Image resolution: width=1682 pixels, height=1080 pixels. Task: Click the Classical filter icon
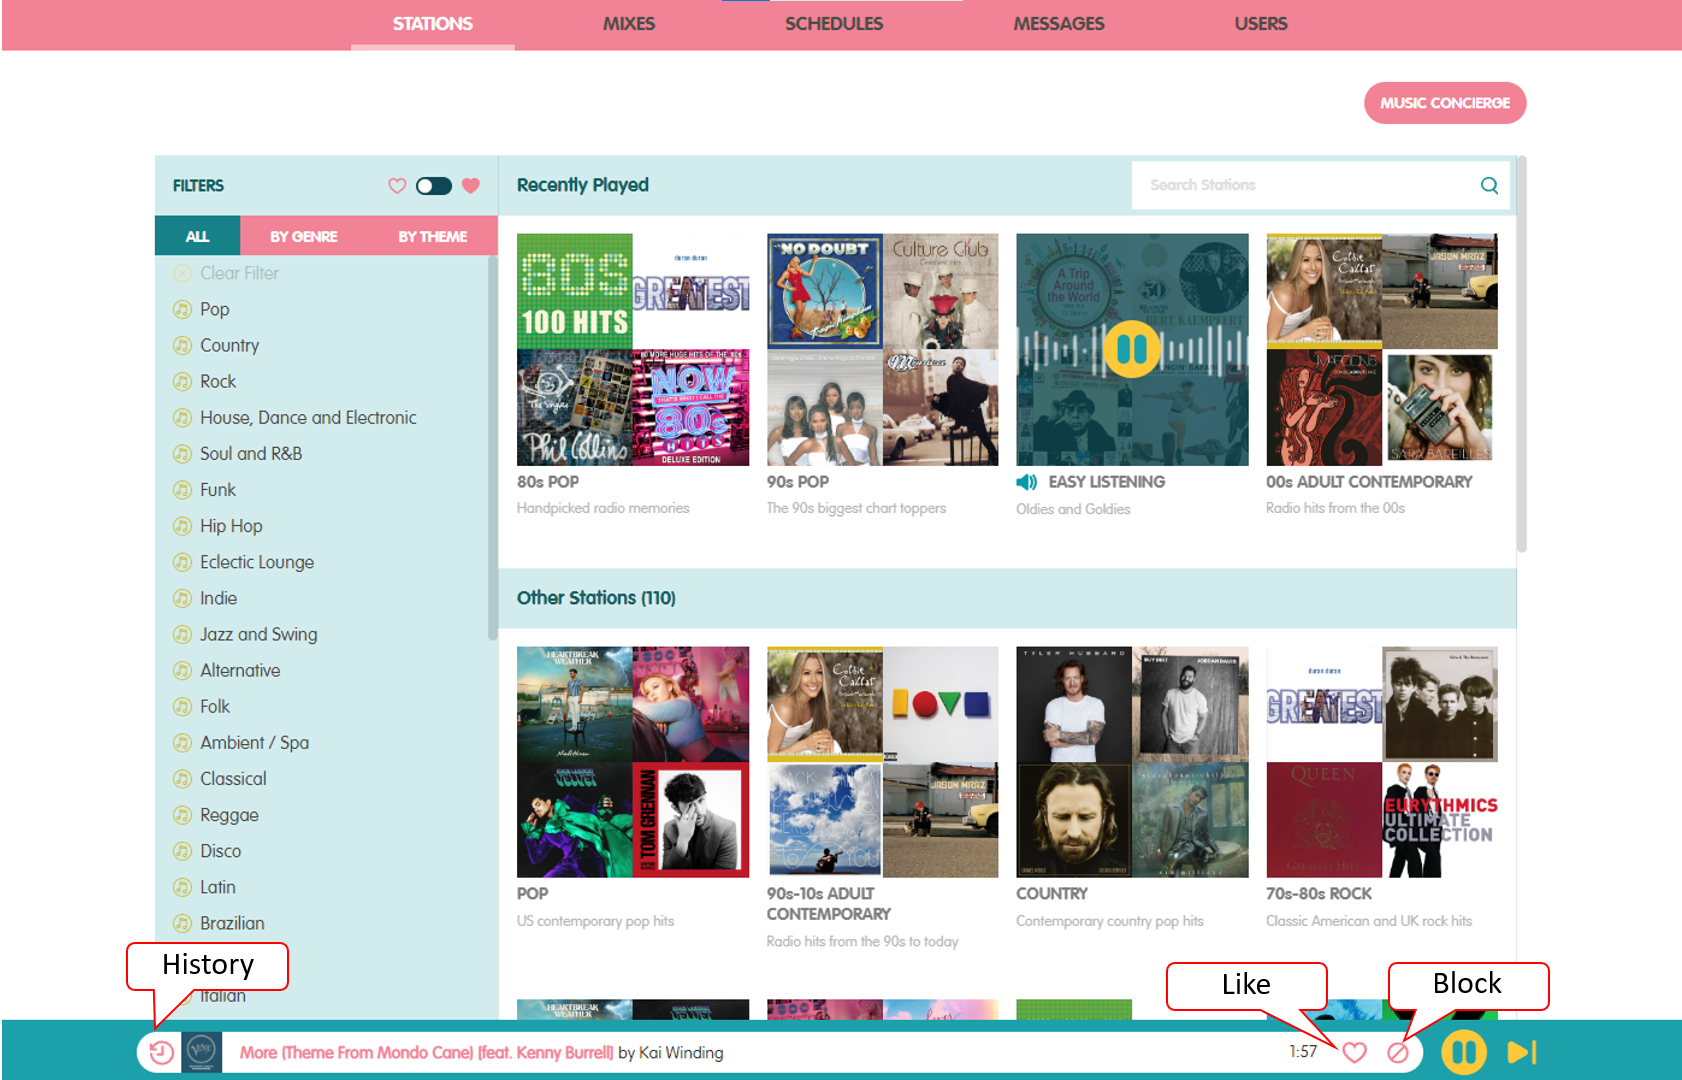(x=182, y=779)
